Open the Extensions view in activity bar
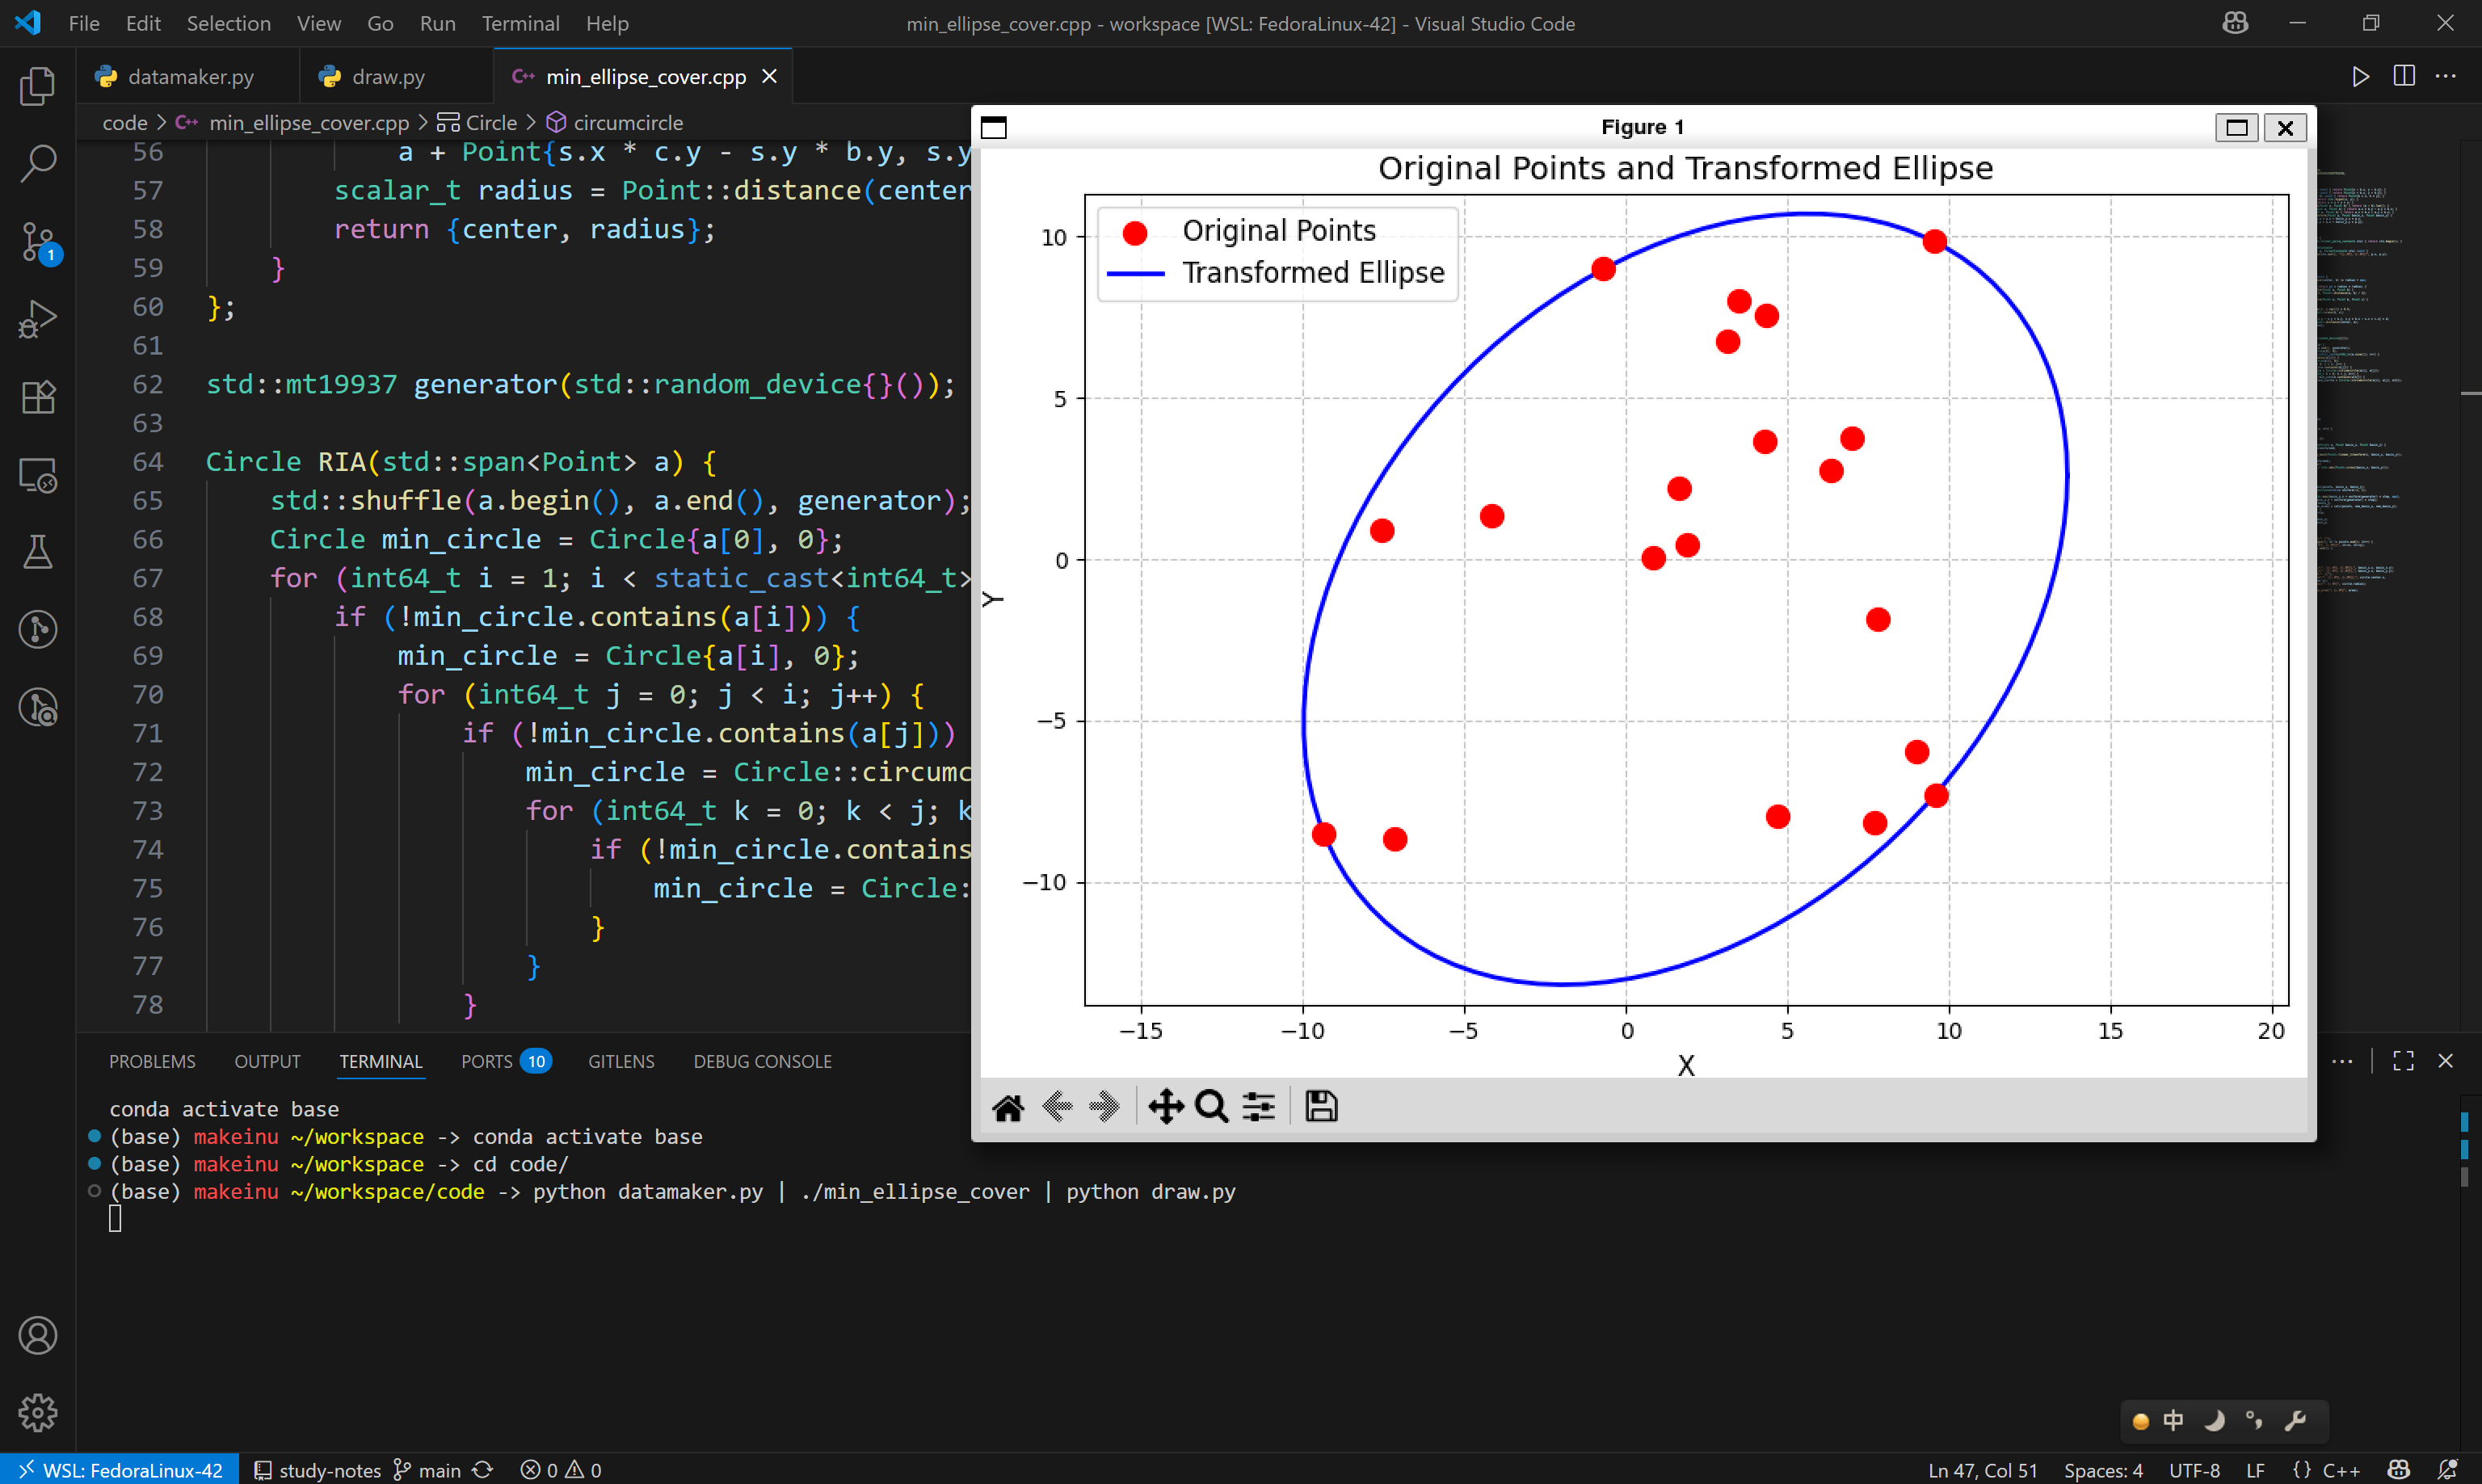This screenshot has height=1484, width=2482. 38,397
